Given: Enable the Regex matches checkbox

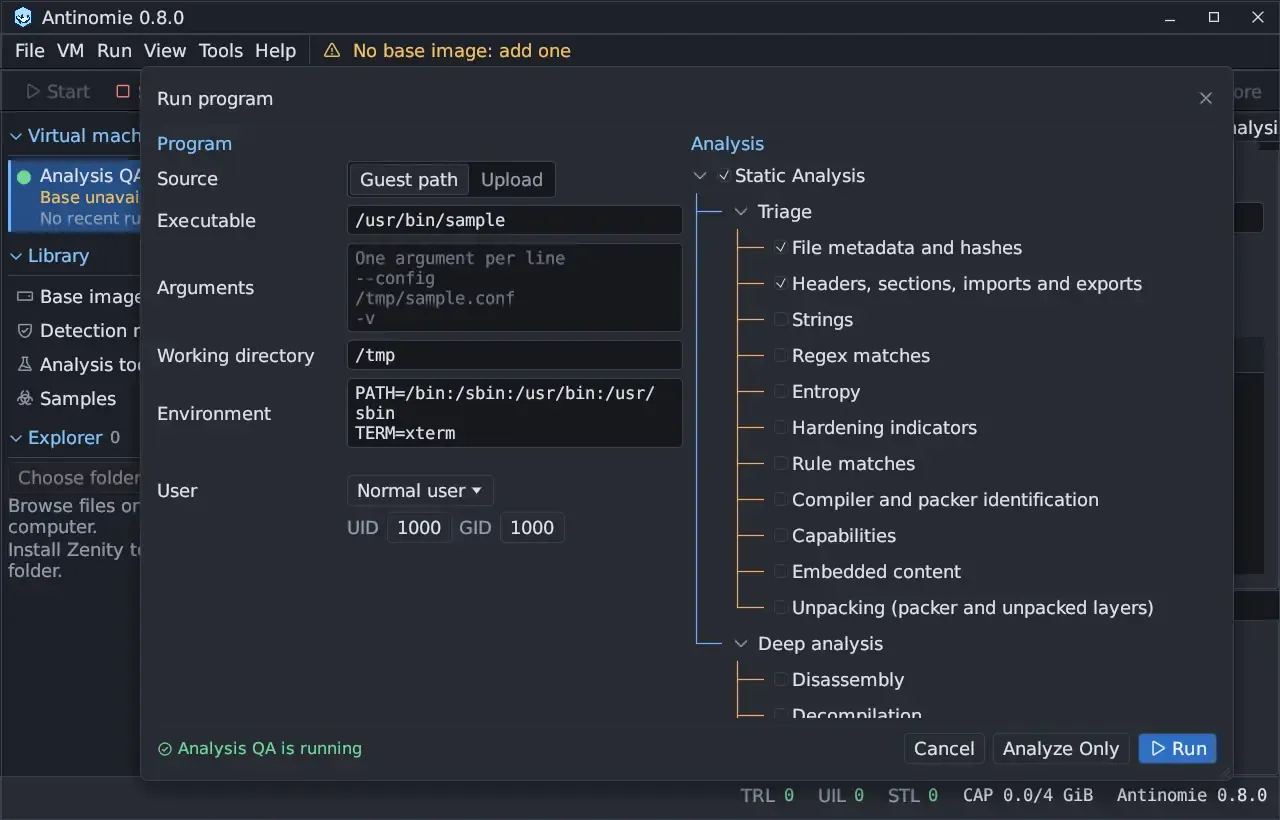Looking at the screenshot, I should 781,356.
